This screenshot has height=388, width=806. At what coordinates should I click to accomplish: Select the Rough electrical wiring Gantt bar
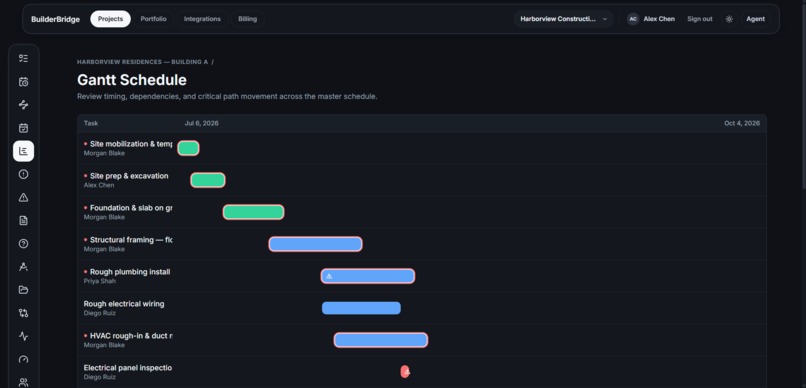361,308
